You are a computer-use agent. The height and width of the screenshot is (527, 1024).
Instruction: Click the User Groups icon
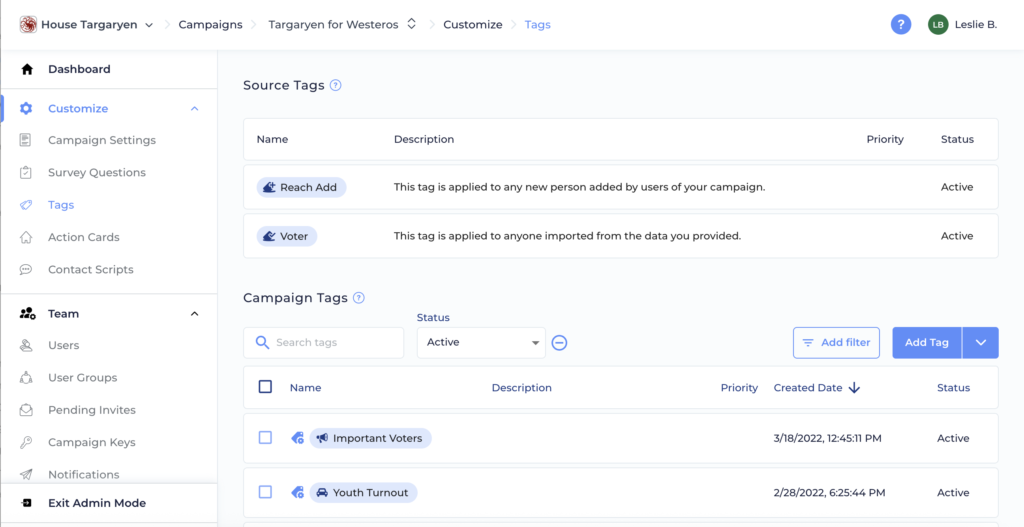point(25,377)
